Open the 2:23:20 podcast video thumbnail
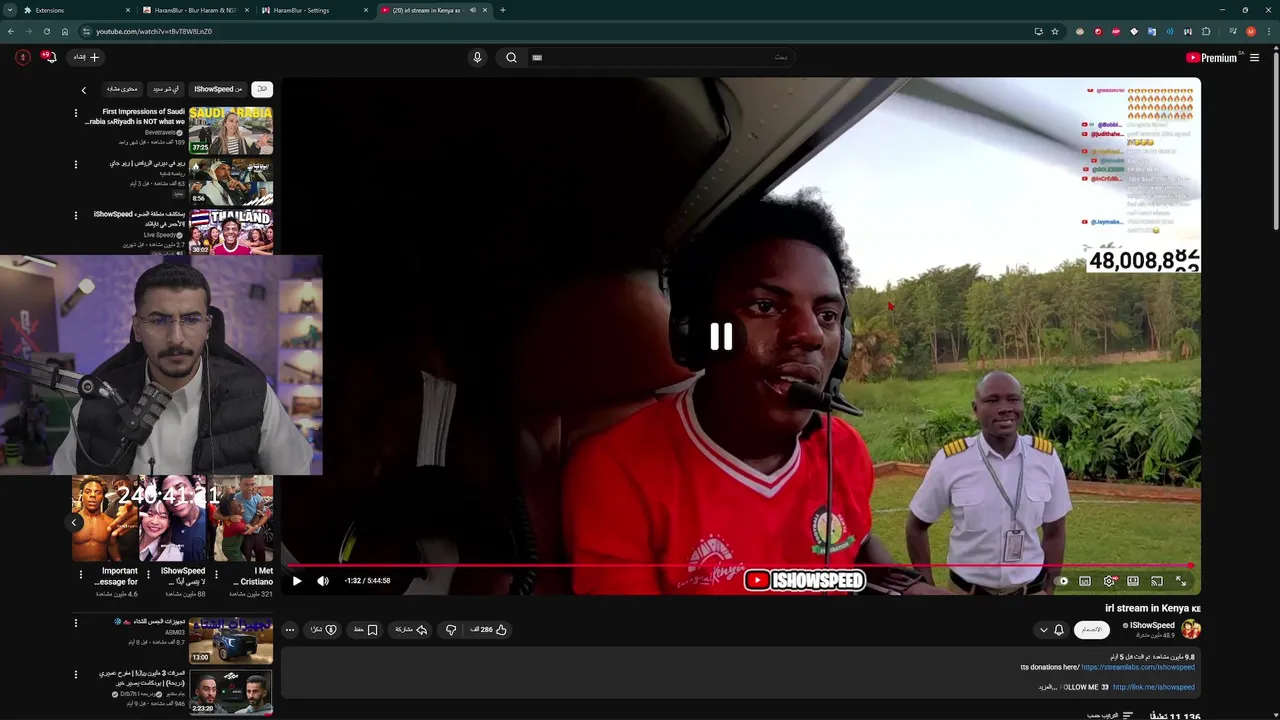Screen dimensions: 1280x720 [x=231, y=691]
